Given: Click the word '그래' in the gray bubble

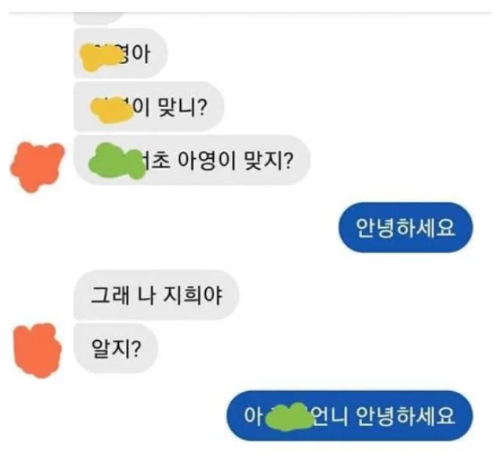Looking at the screenshot, I should 110,295.
